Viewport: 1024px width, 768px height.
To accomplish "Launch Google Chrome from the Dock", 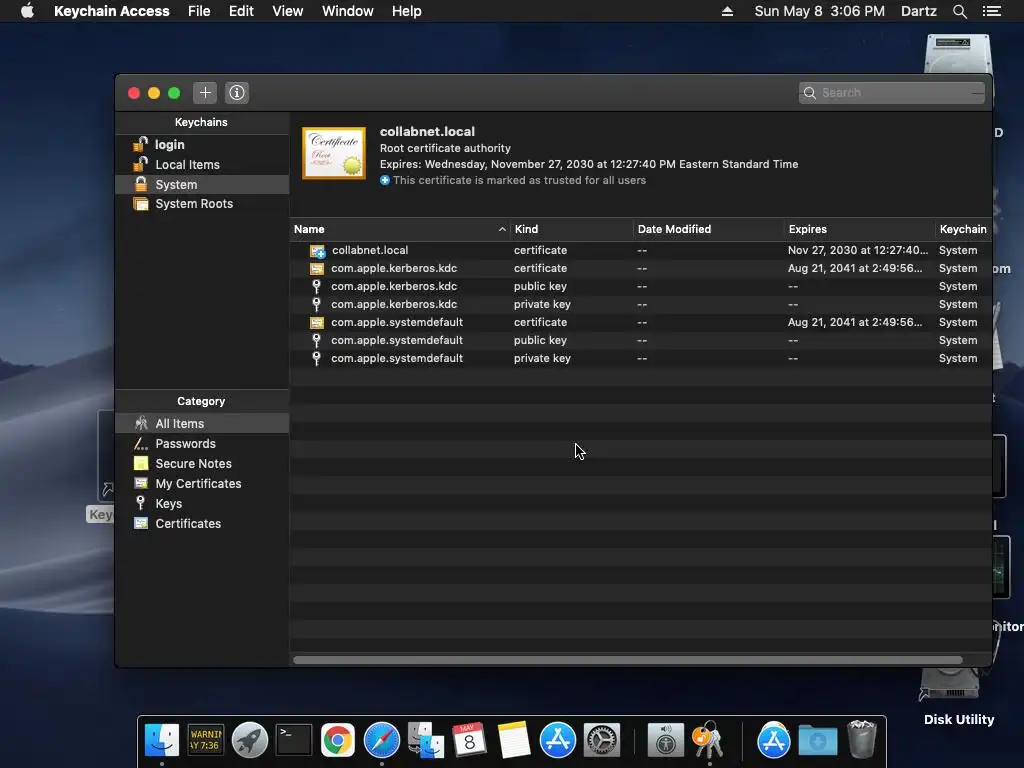I will click(x=338, y=740).
